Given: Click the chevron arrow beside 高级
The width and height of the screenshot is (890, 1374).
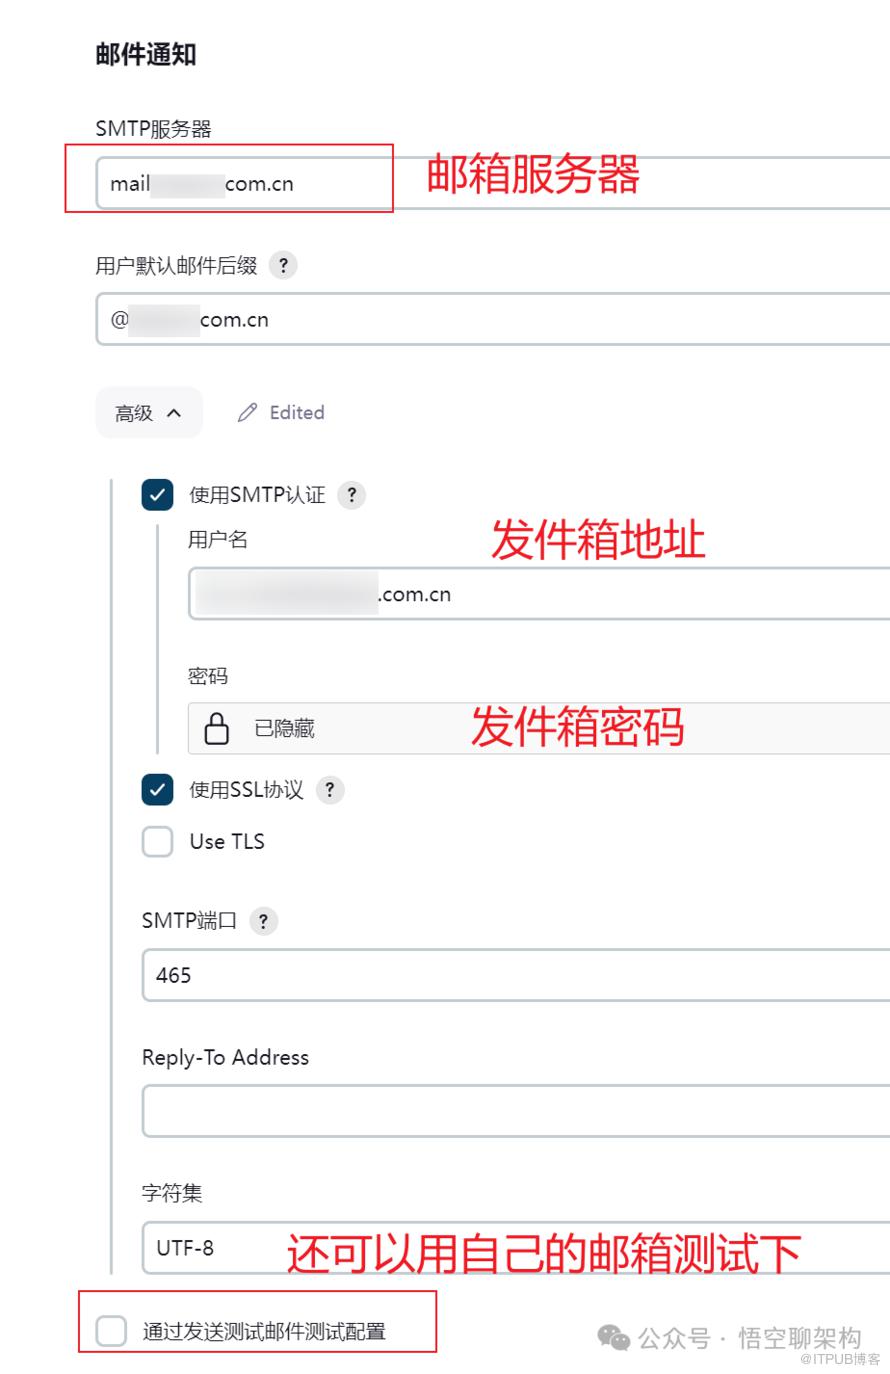Looking at the screenshot, I should point(174,413).
